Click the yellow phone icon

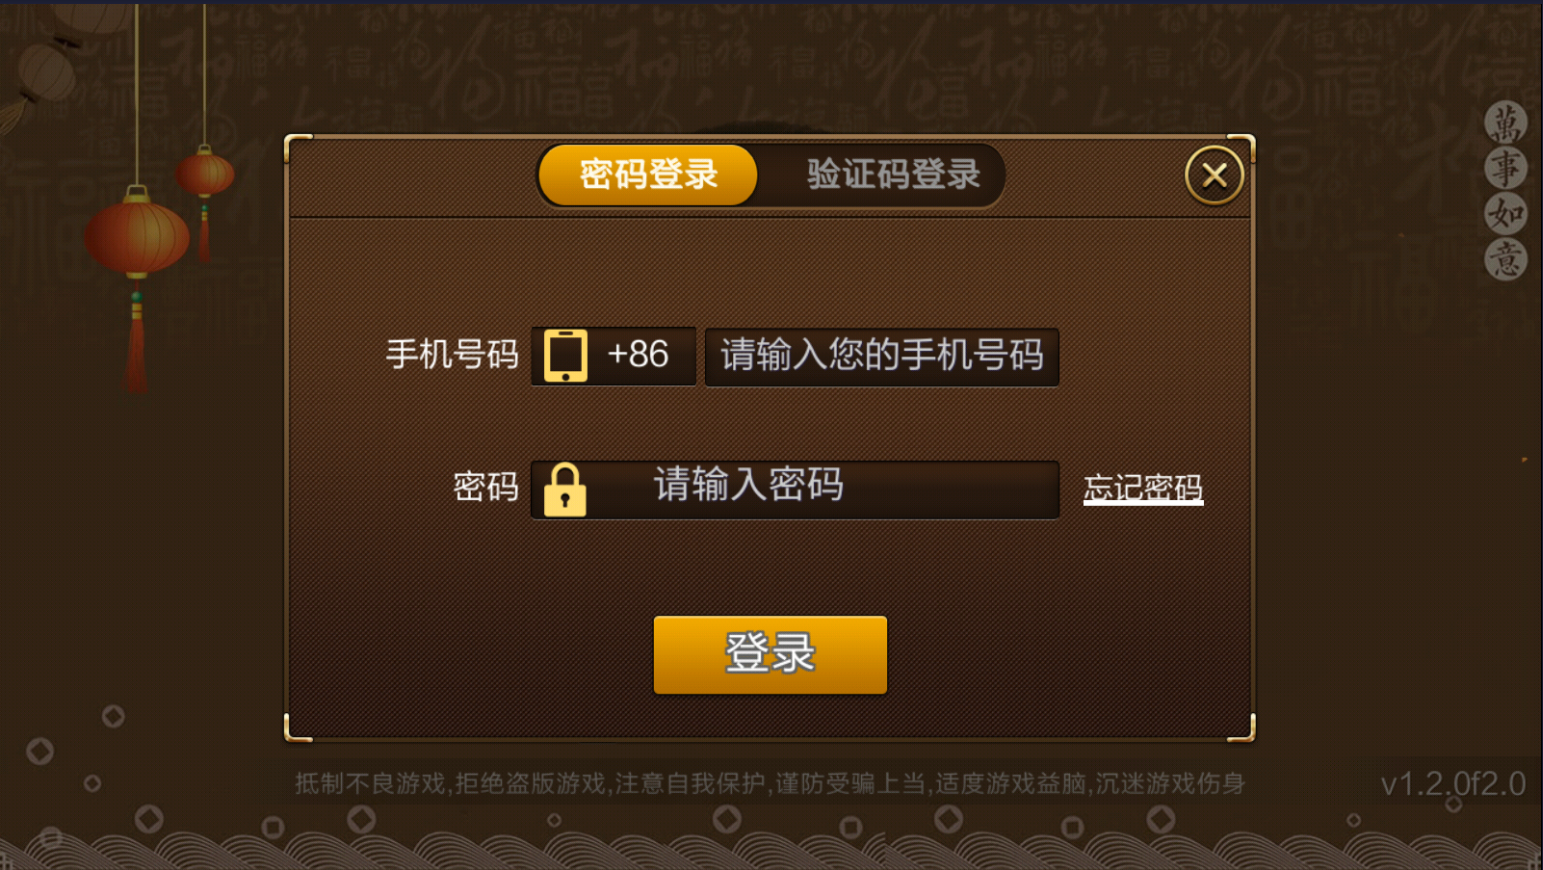[565, 356]
